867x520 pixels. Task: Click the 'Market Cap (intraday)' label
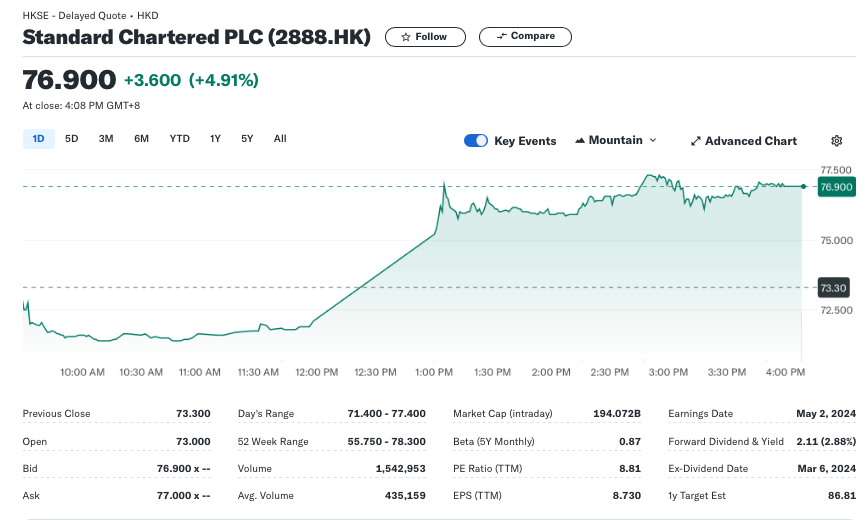pyautogui.click(x=503, y=414)
